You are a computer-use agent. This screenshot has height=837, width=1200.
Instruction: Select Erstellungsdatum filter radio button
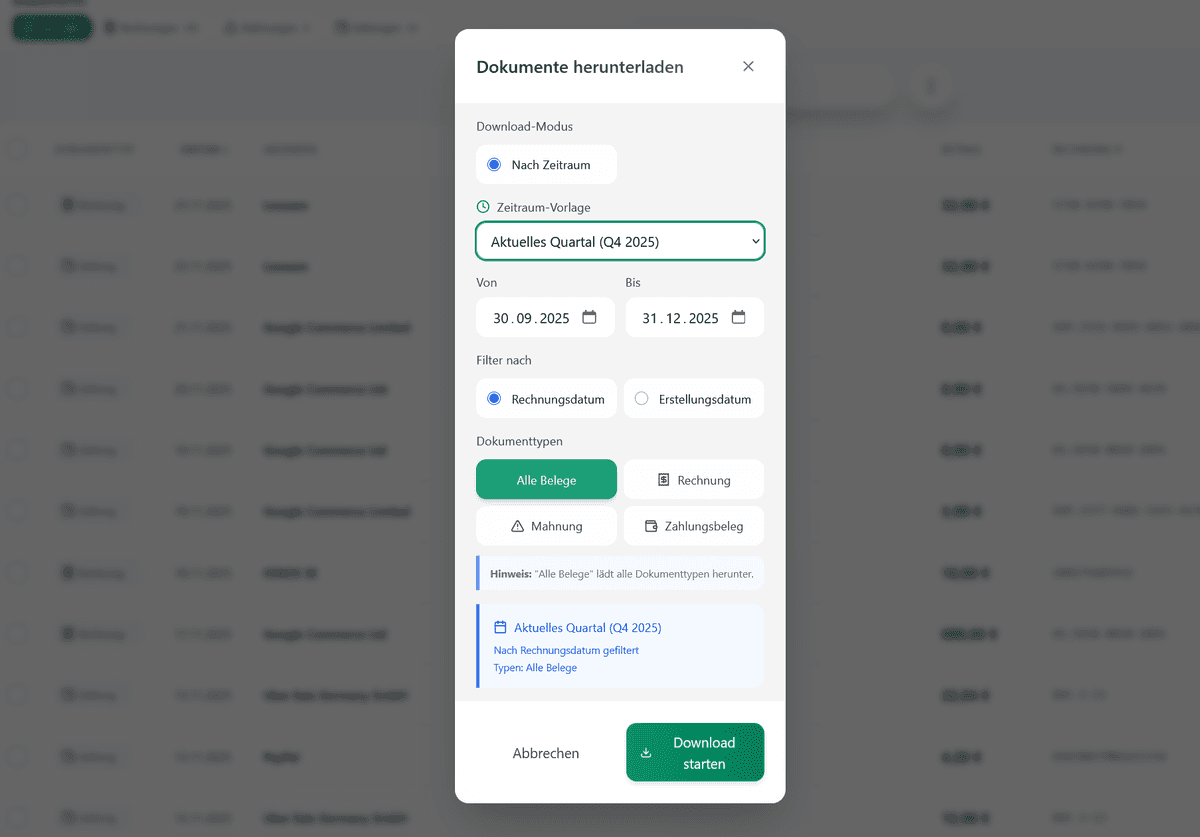pos(641,399)
